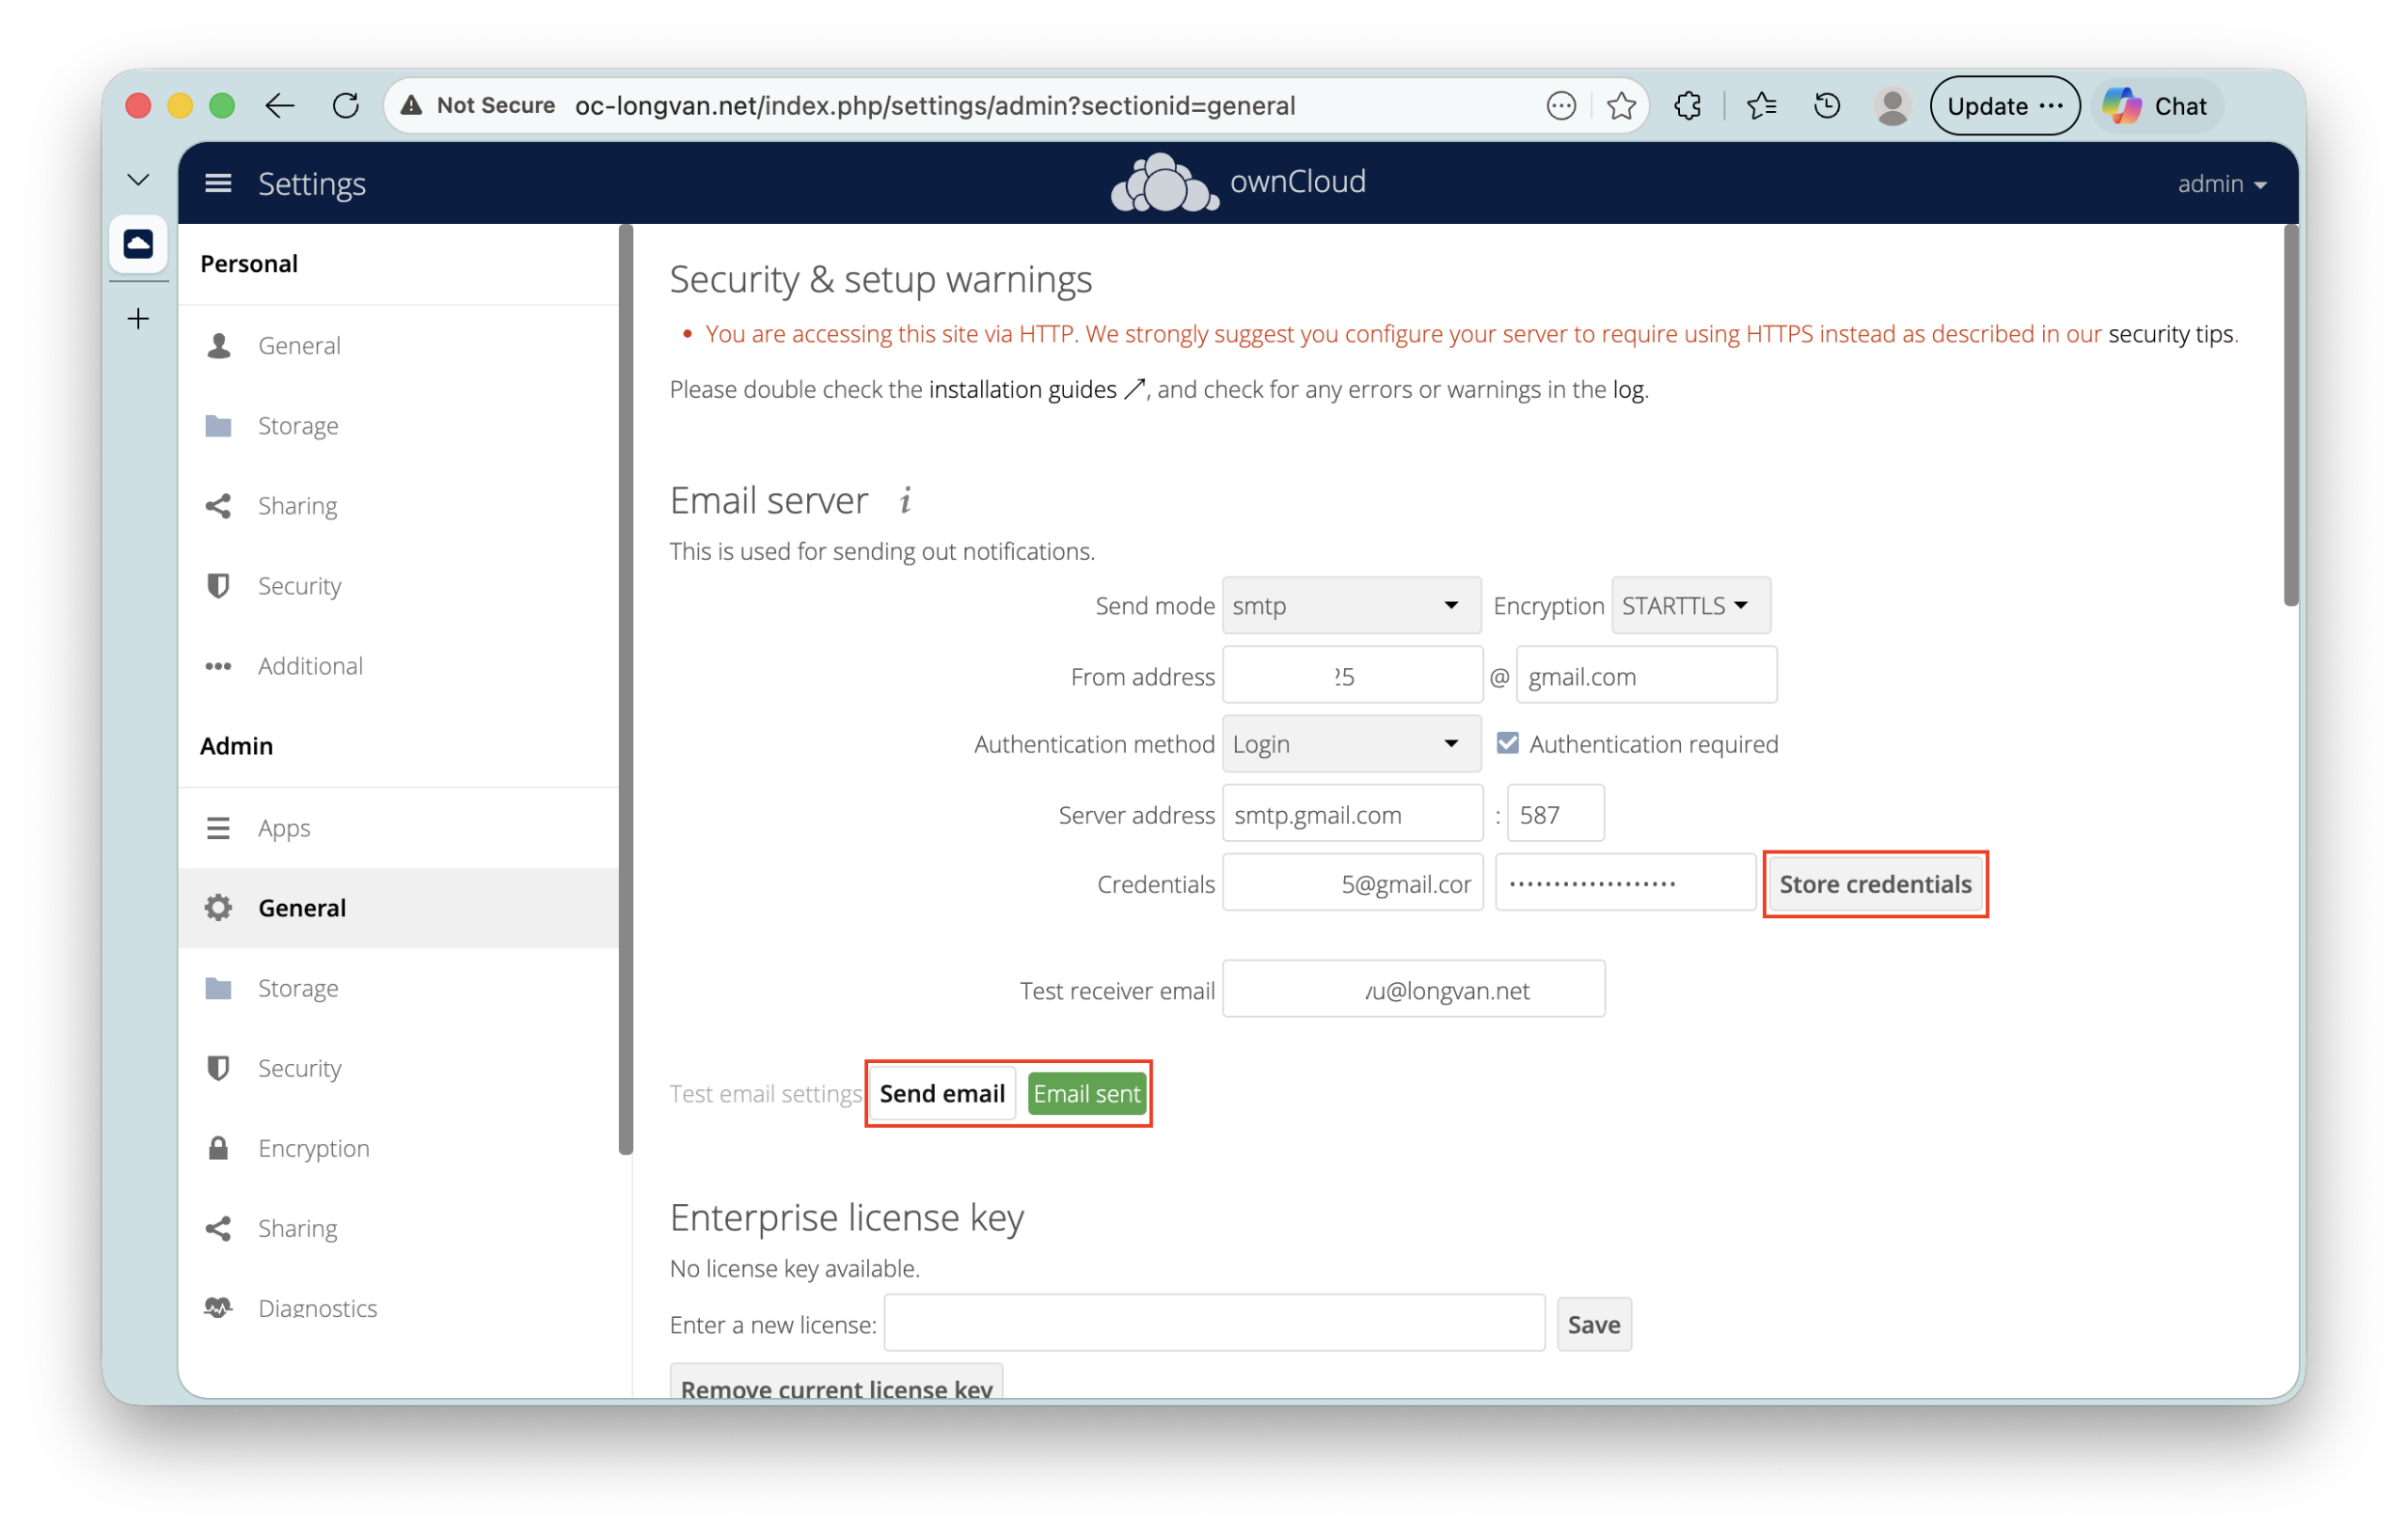Click the ownCloud cloud logo
The width and height of the screenshot is (2408, 1540).
coord(1165,183)
